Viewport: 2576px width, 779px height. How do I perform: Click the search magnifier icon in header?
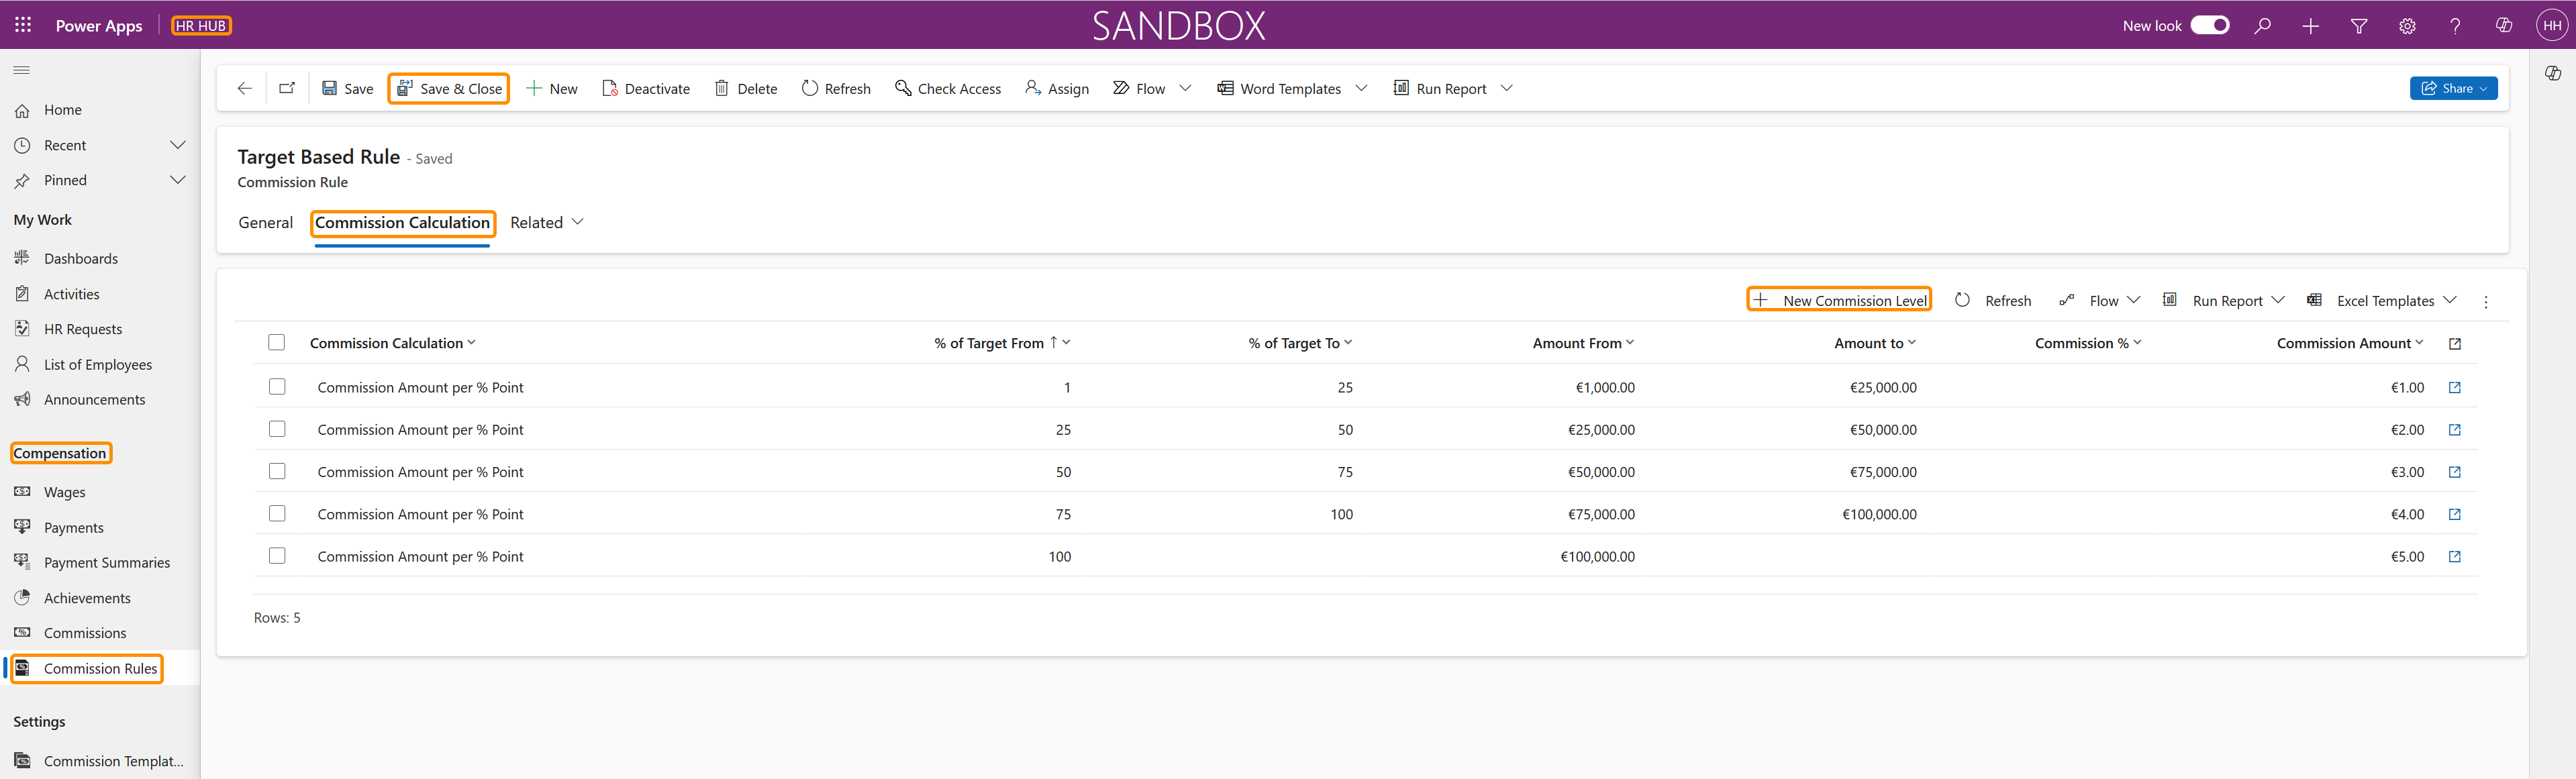[2262, 26]
